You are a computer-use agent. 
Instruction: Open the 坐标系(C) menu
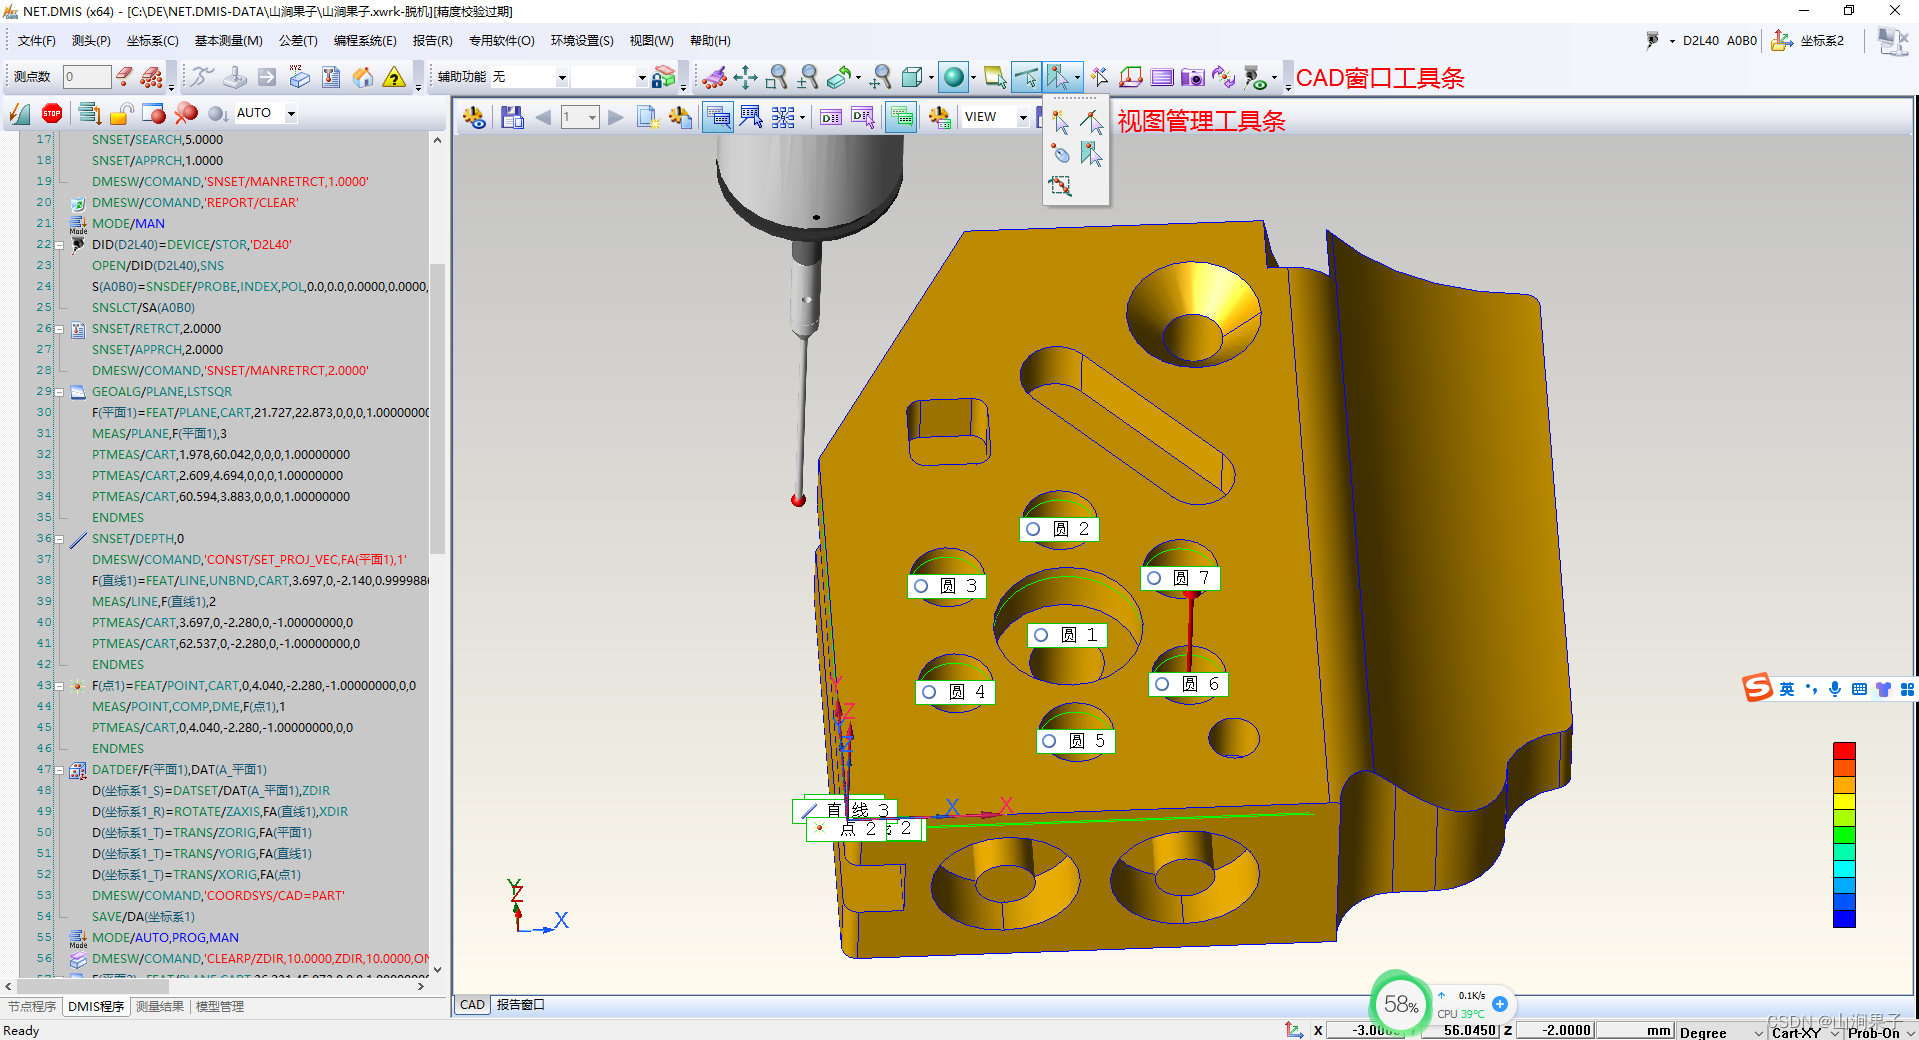point(152,41)
